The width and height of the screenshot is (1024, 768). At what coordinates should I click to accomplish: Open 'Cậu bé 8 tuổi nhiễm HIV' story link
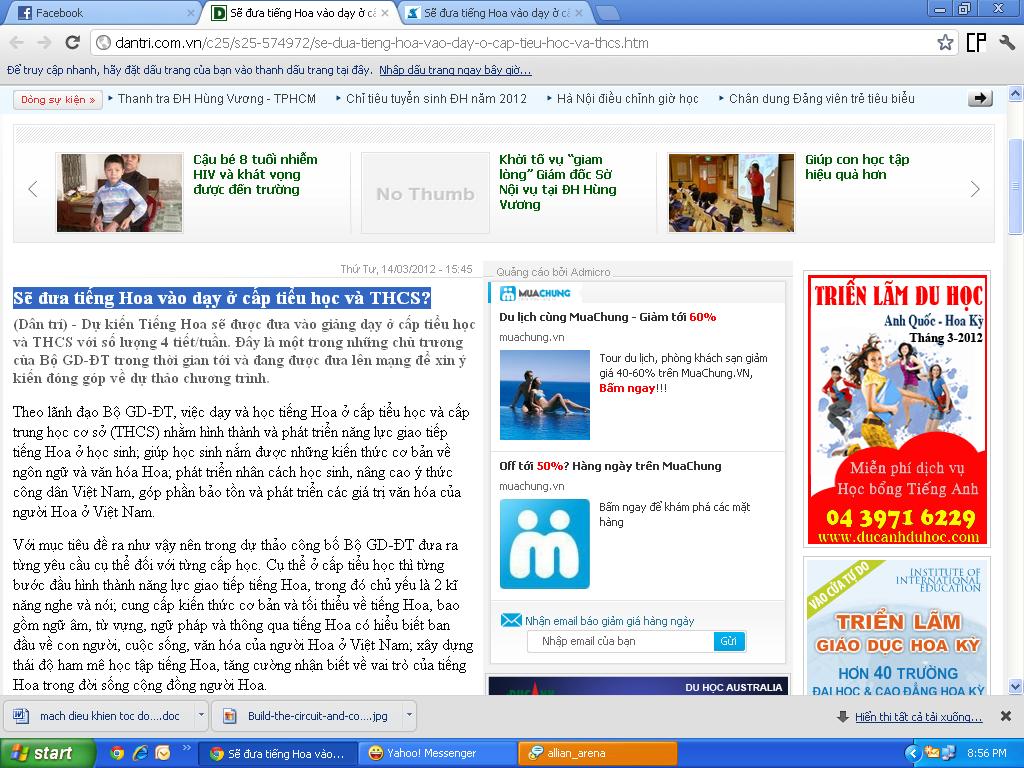(255, 174)
